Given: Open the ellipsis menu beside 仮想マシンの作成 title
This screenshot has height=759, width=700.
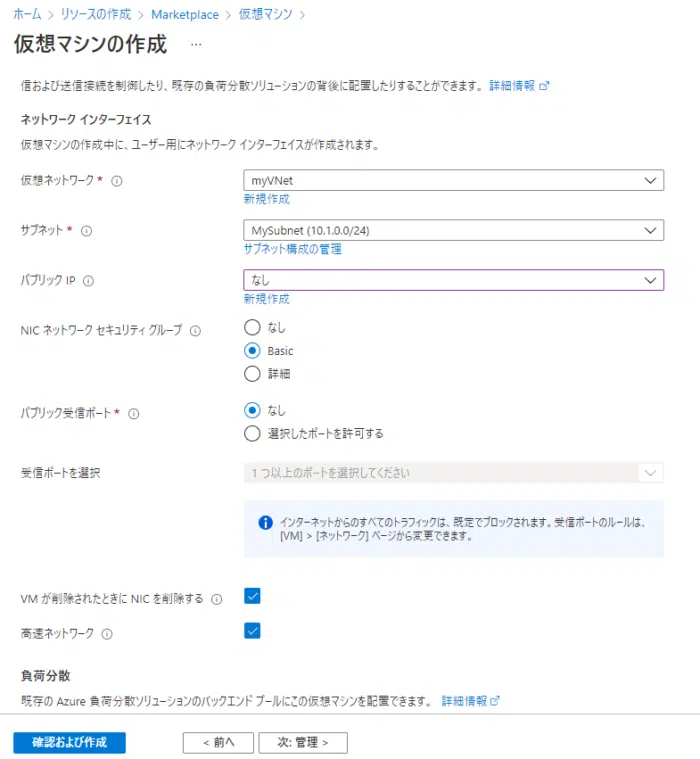Looking at the screenshot, I should (x=196, y=45).
